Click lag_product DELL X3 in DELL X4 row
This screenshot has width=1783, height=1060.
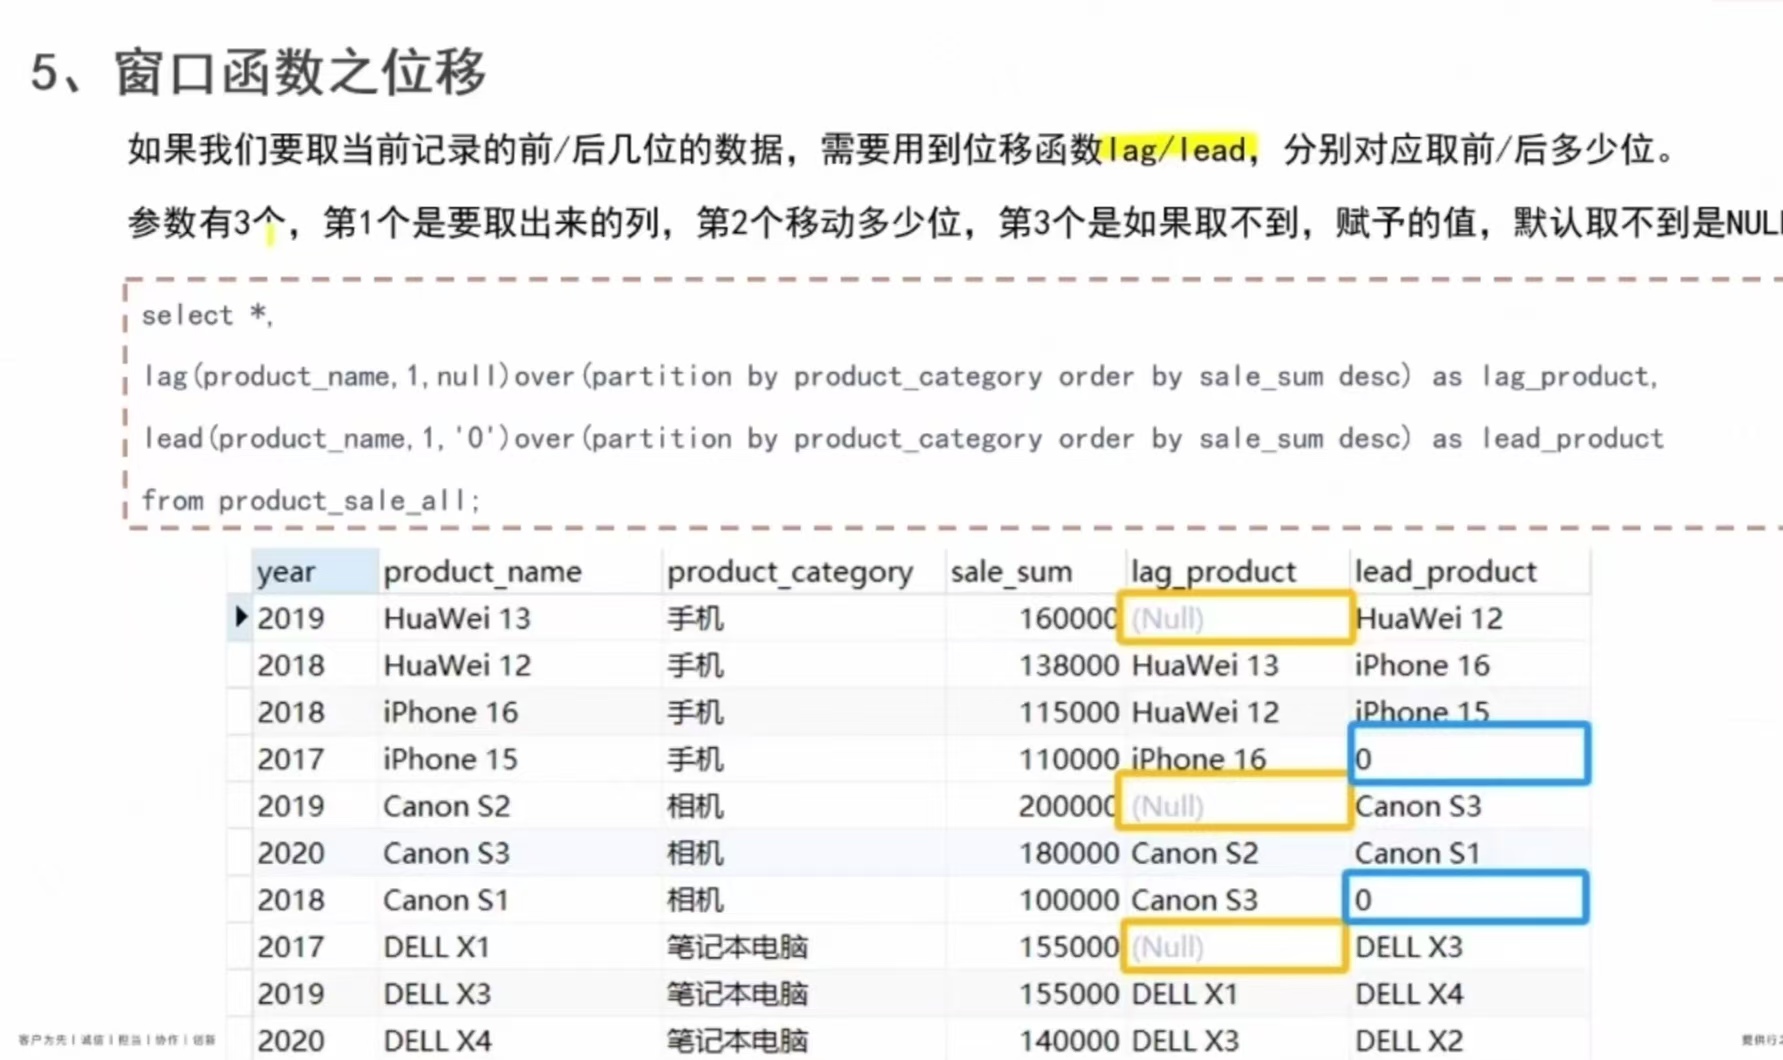pyautogui.click(x=1185, y=1041)
